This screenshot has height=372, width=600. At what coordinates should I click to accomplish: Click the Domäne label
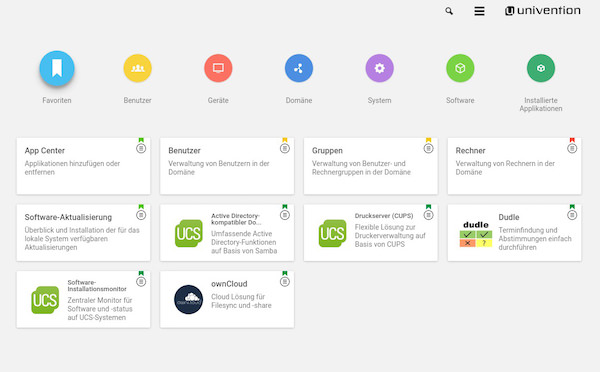click(x=299, y=100)
